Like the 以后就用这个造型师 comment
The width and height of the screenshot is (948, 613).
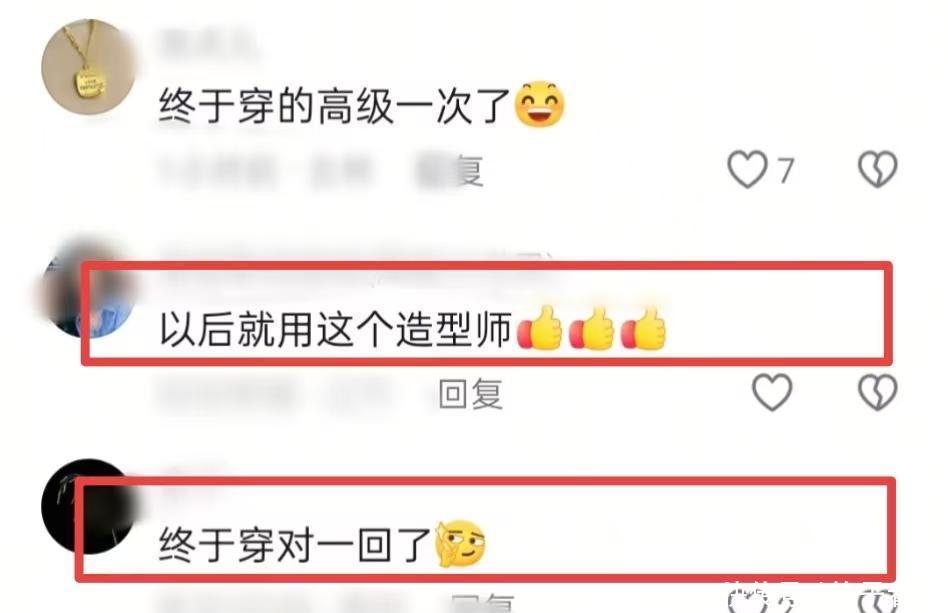(772, 392)
